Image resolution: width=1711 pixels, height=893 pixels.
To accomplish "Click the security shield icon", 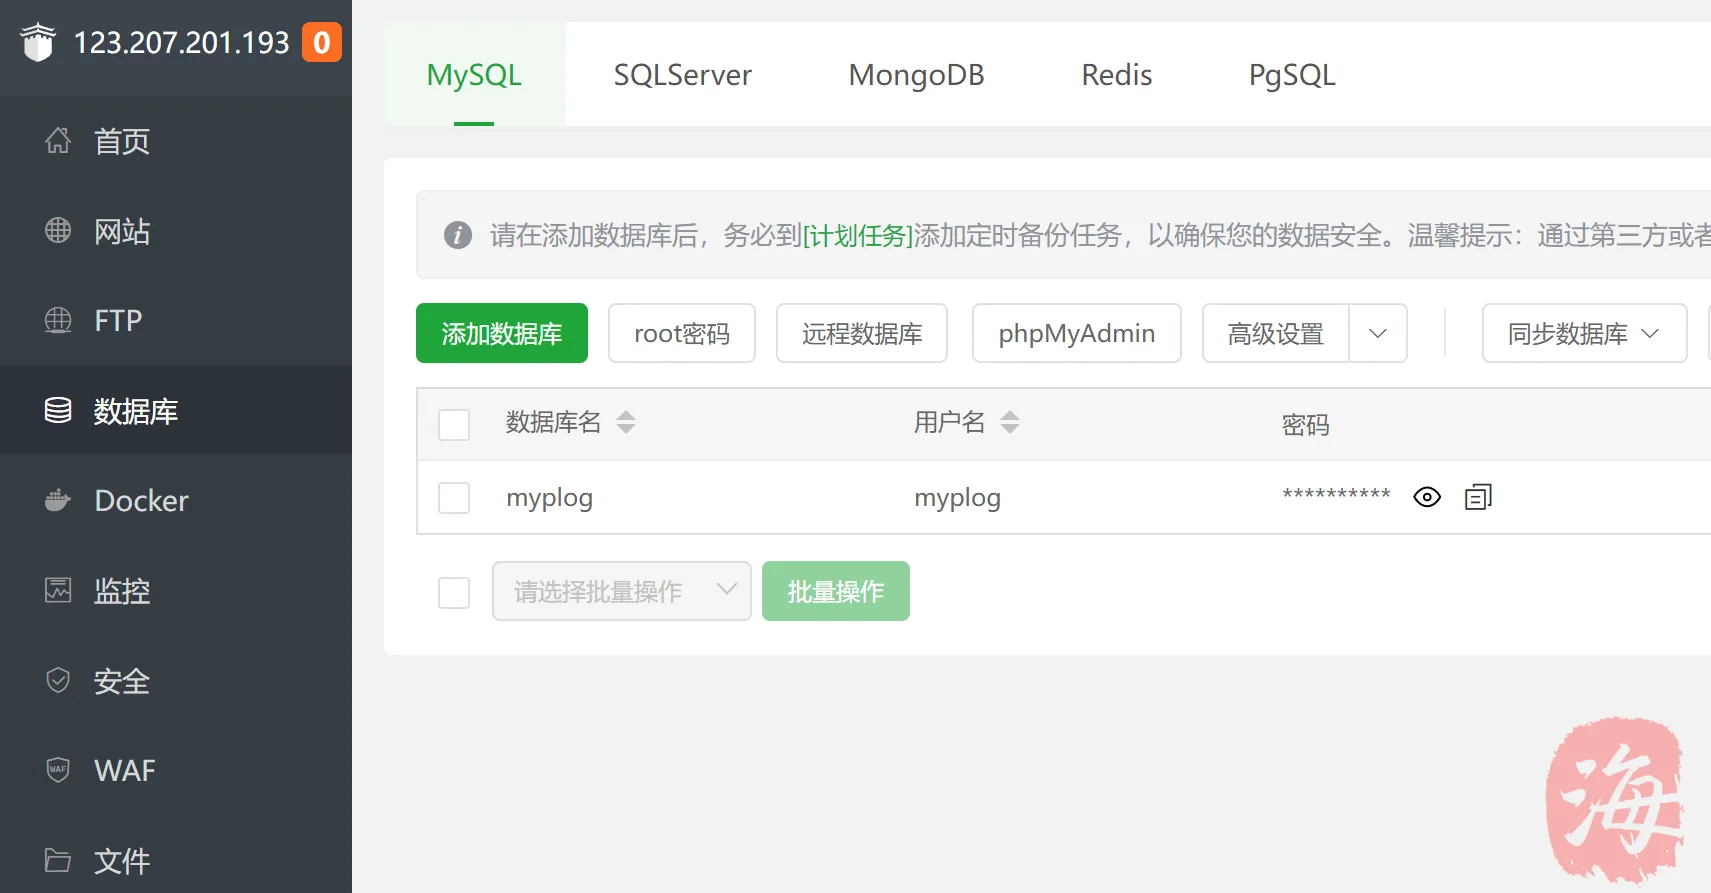I will [58, 680].
